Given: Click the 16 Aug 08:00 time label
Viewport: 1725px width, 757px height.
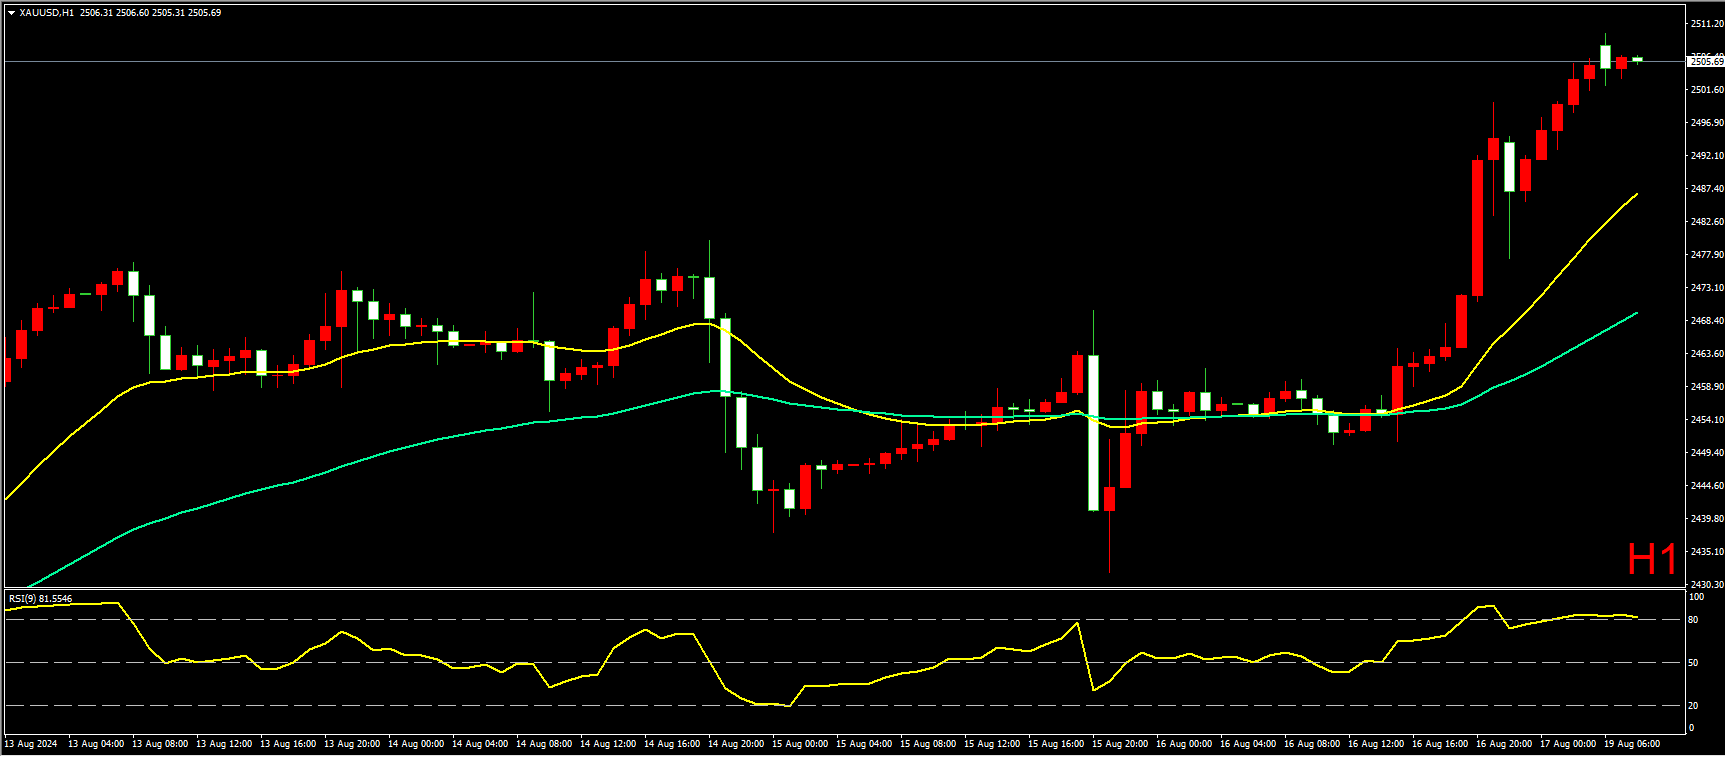Looking at the screenshot, I should (1312, 744).
